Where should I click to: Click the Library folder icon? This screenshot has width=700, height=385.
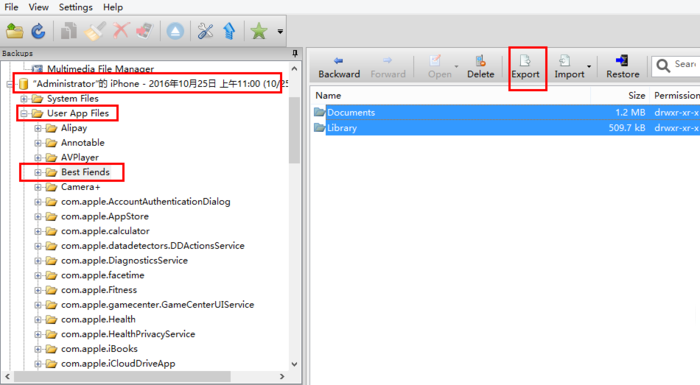[x=319, y=128]
